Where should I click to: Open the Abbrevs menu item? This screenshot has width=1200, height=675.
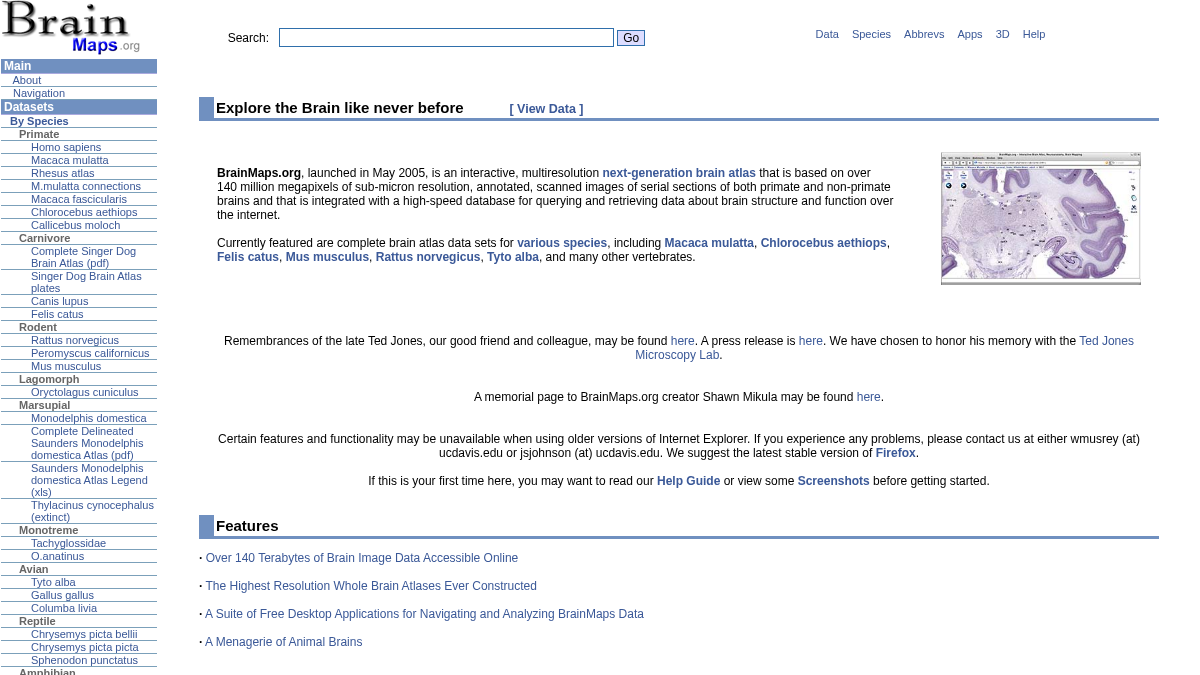(924, 34)
